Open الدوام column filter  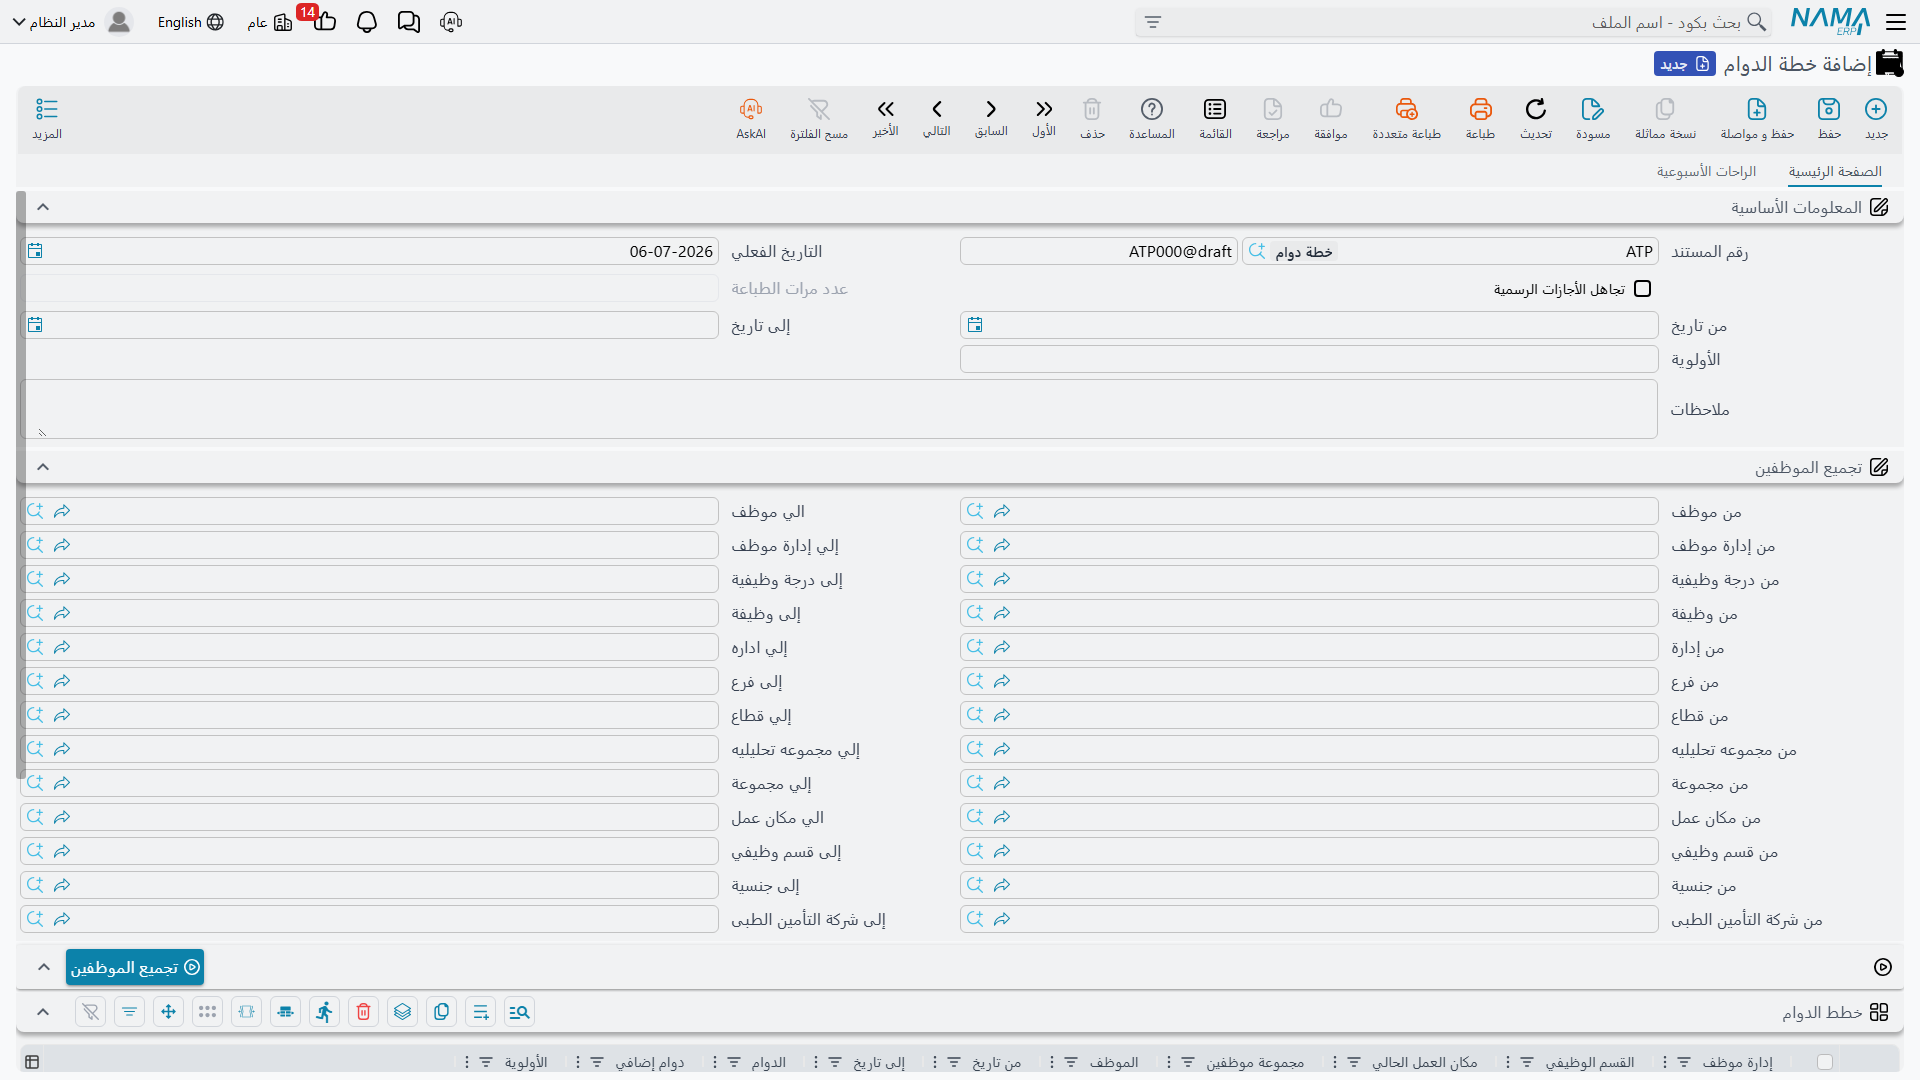(734, 1062)
